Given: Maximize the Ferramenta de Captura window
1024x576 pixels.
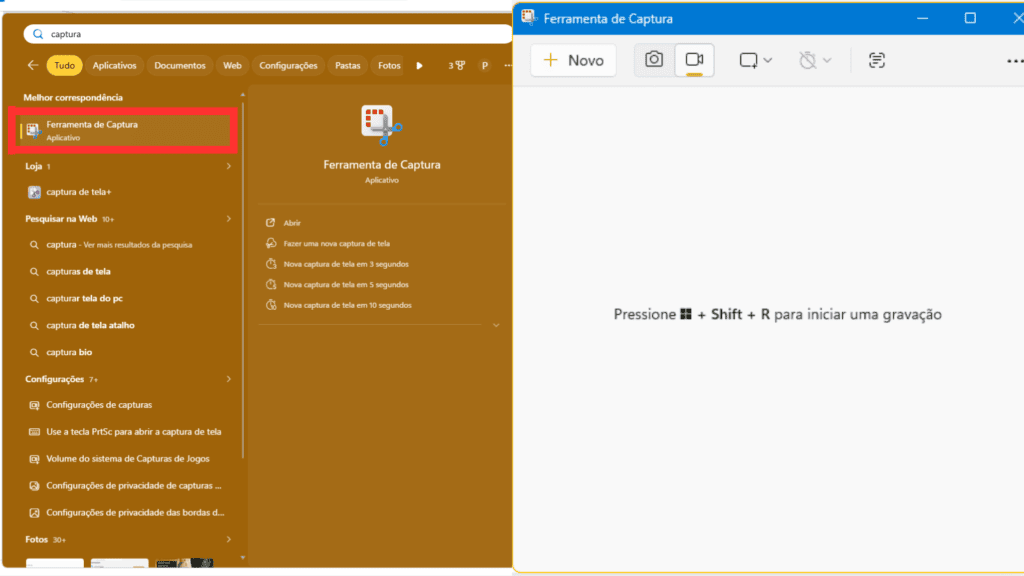Looking at the screenshot, I should tap(970, 18).
